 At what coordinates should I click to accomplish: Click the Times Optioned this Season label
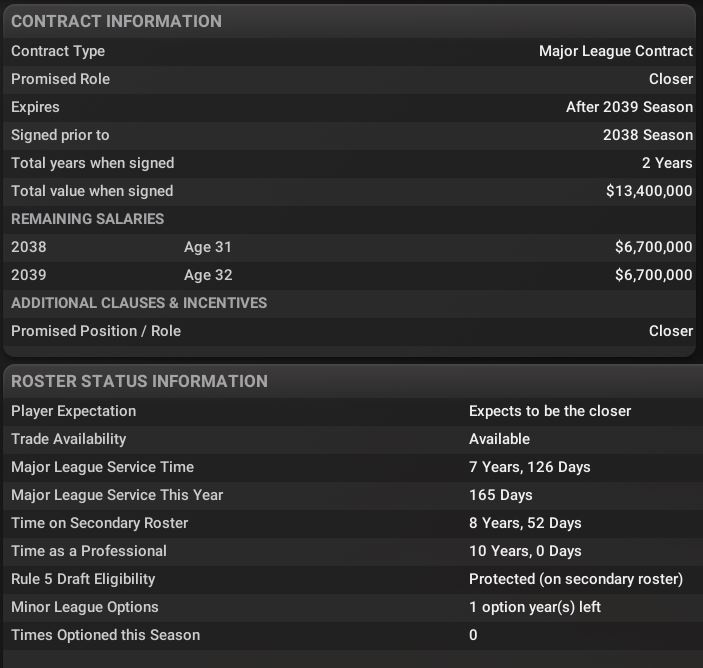coord(105,635)
